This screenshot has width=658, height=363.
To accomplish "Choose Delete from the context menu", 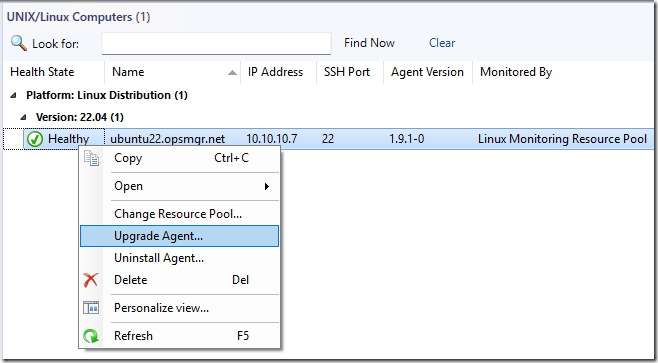I will pos(180,280).
